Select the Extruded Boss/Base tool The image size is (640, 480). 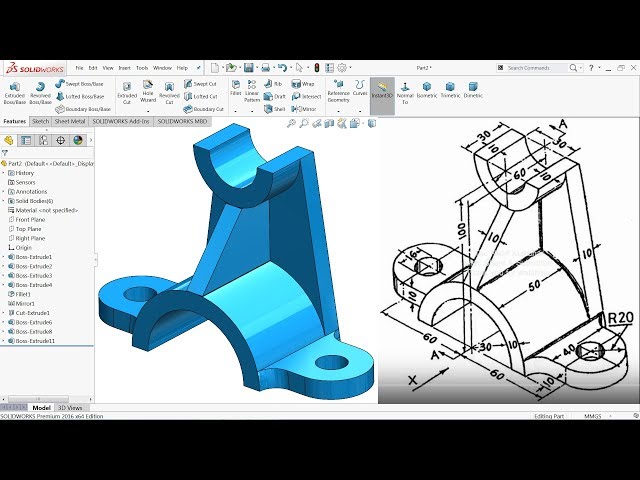pos(15,93)
